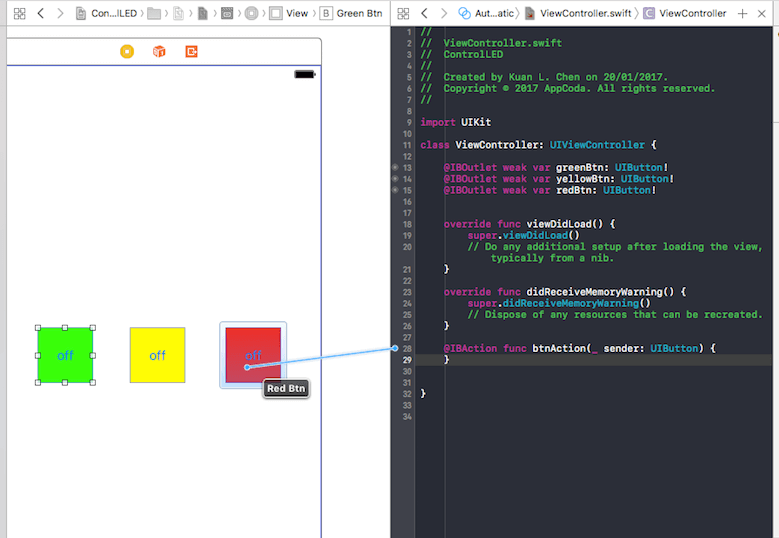Click line number 29 in gutter
The height and width of the screenshot is (538, 779).
[407, 360]
